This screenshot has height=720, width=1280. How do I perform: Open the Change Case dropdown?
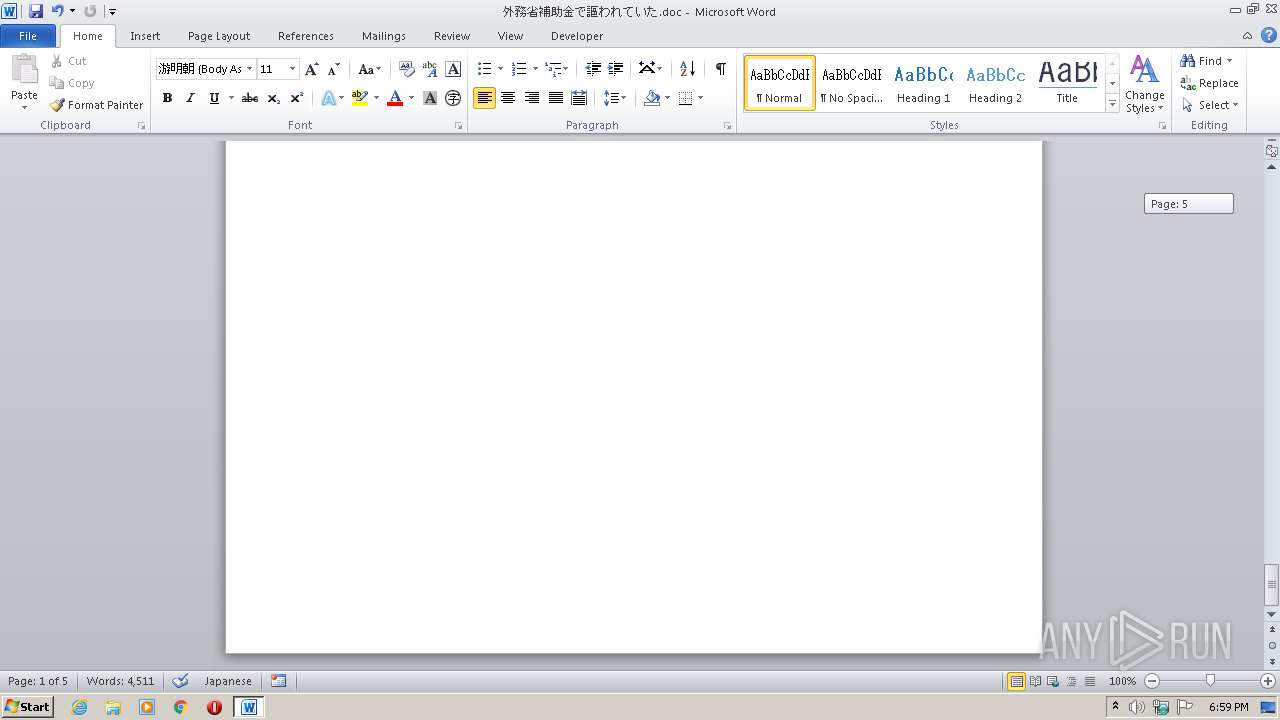tap(370, 69)
